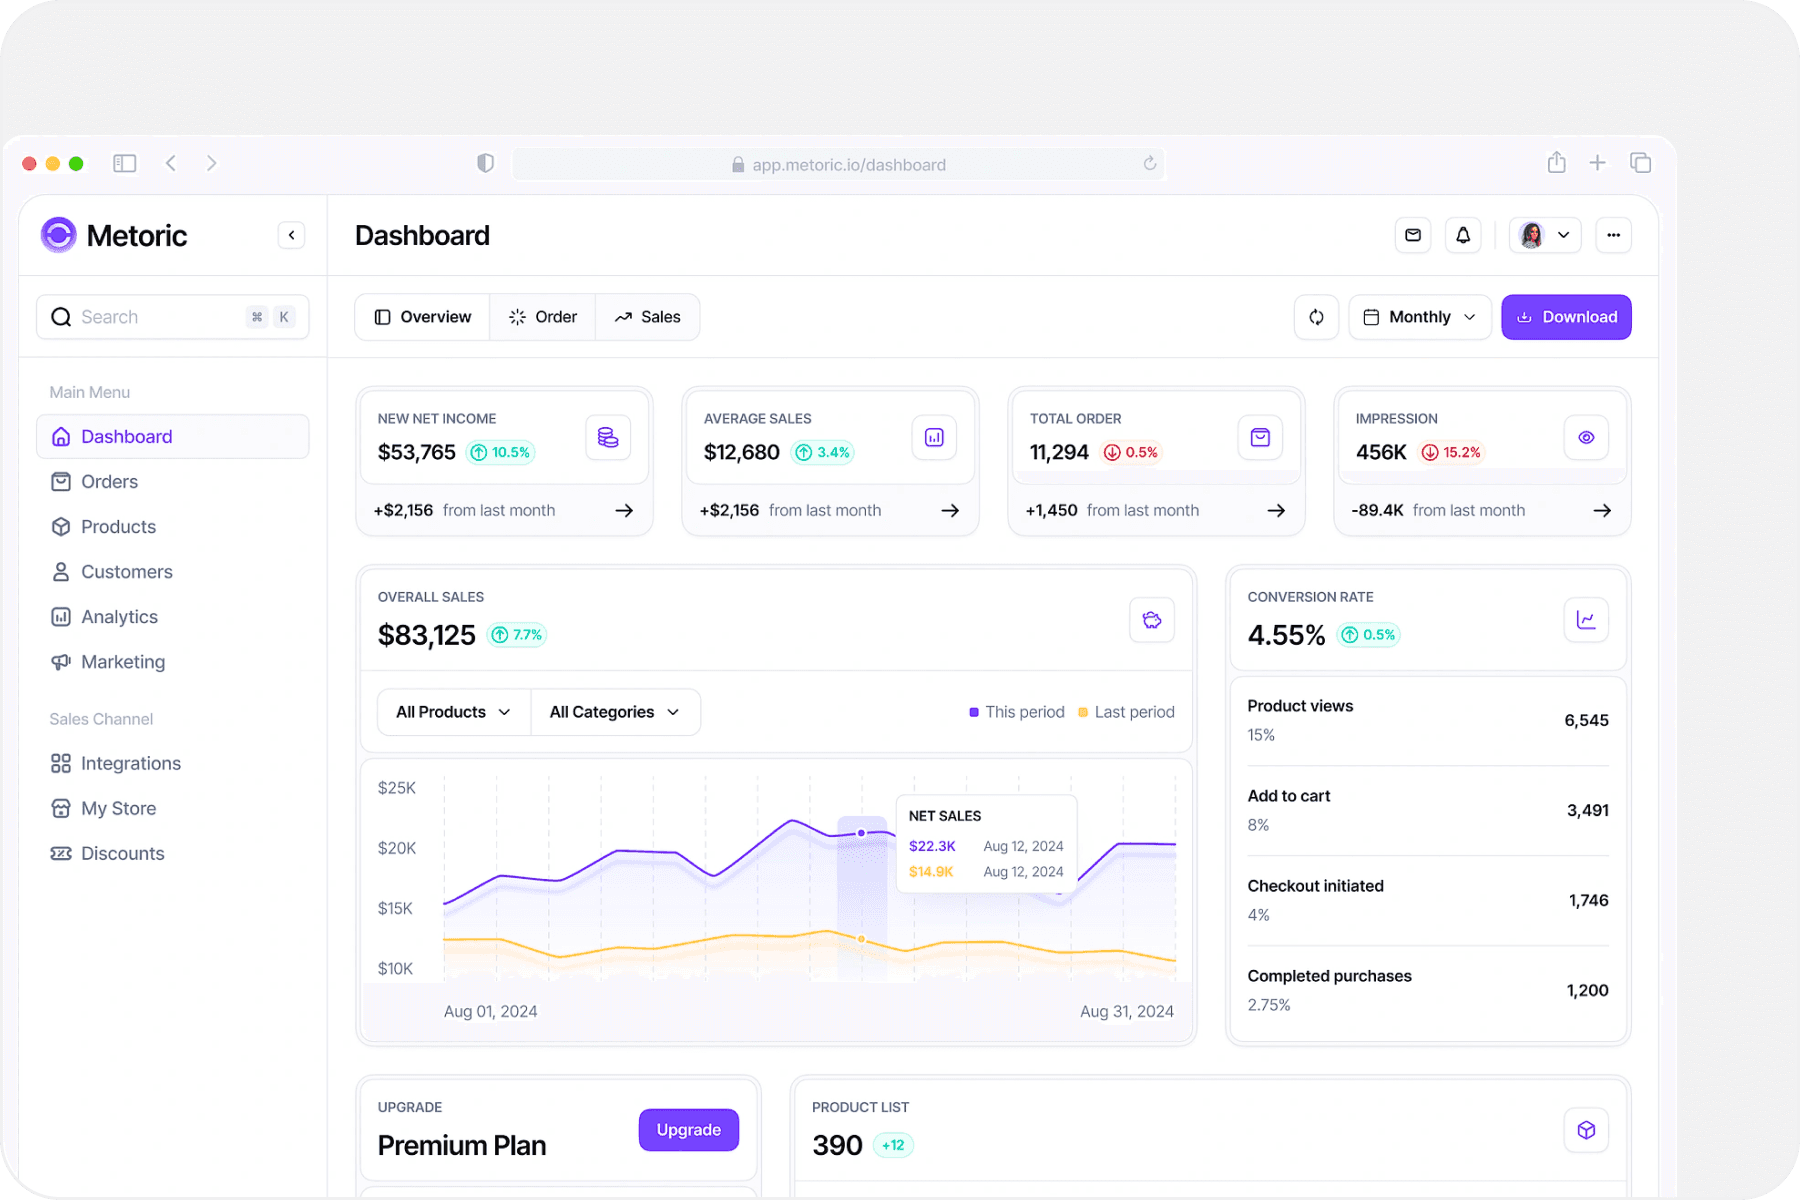Image resolution: width=1800 pixels, height=1200 pixels.
Task: Open the Monthly period dropdown
Action: [x=1420, y=317]
